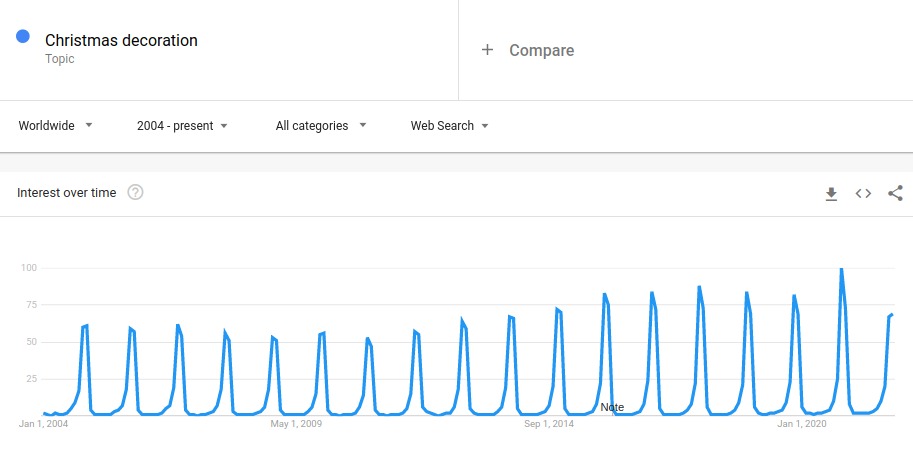
Task: Click the Compare button
Action: (x=528, y=50)
